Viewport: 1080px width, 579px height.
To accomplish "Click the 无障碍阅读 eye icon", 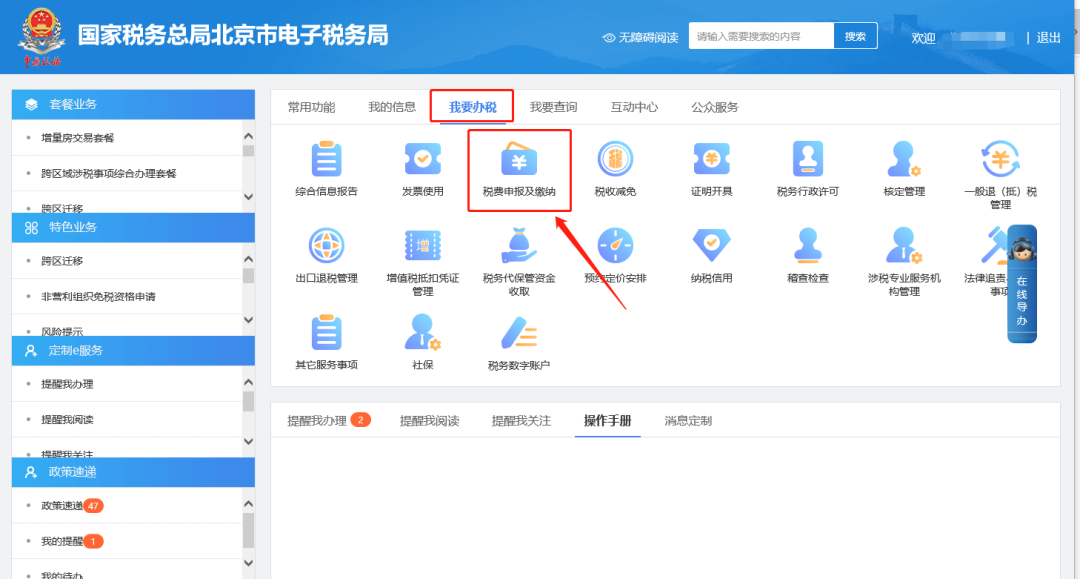I will pyautogui.click(x=609, y=37).
